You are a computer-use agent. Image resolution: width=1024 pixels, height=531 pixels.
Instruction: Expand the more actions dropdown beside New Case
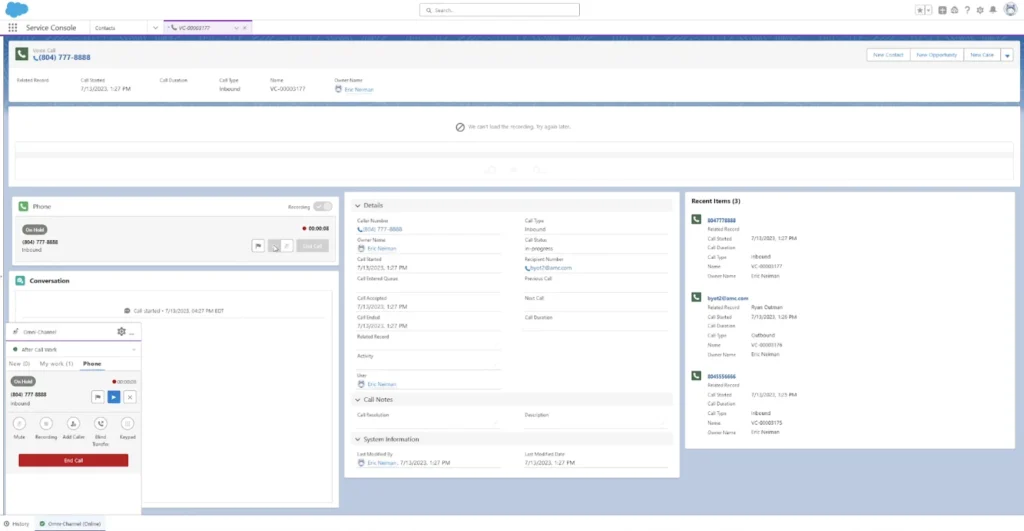[1007, 55]
